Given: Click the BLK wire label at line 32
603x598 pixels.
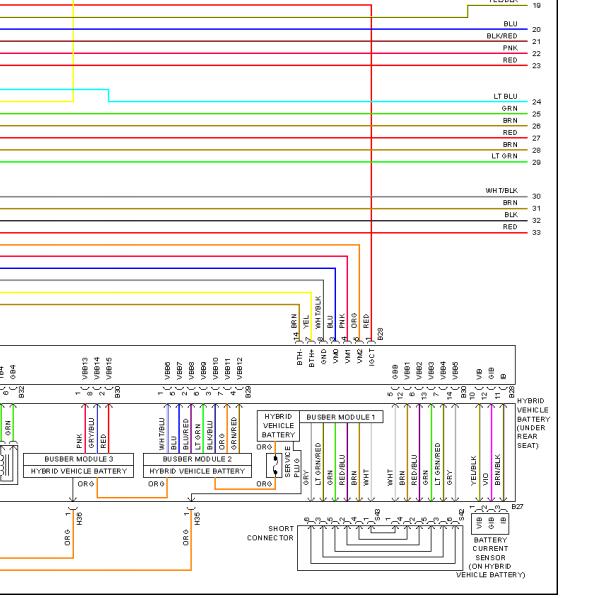Looking at the screenshot, I should (511, 215).
